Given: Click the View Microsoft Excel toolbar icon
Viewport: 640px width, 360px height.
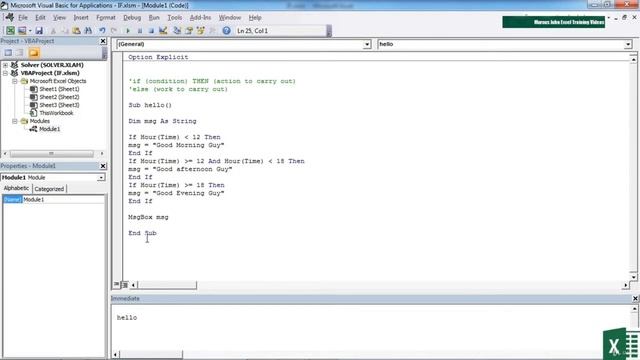Looking at the screenshot, I should tap(10, 31).
